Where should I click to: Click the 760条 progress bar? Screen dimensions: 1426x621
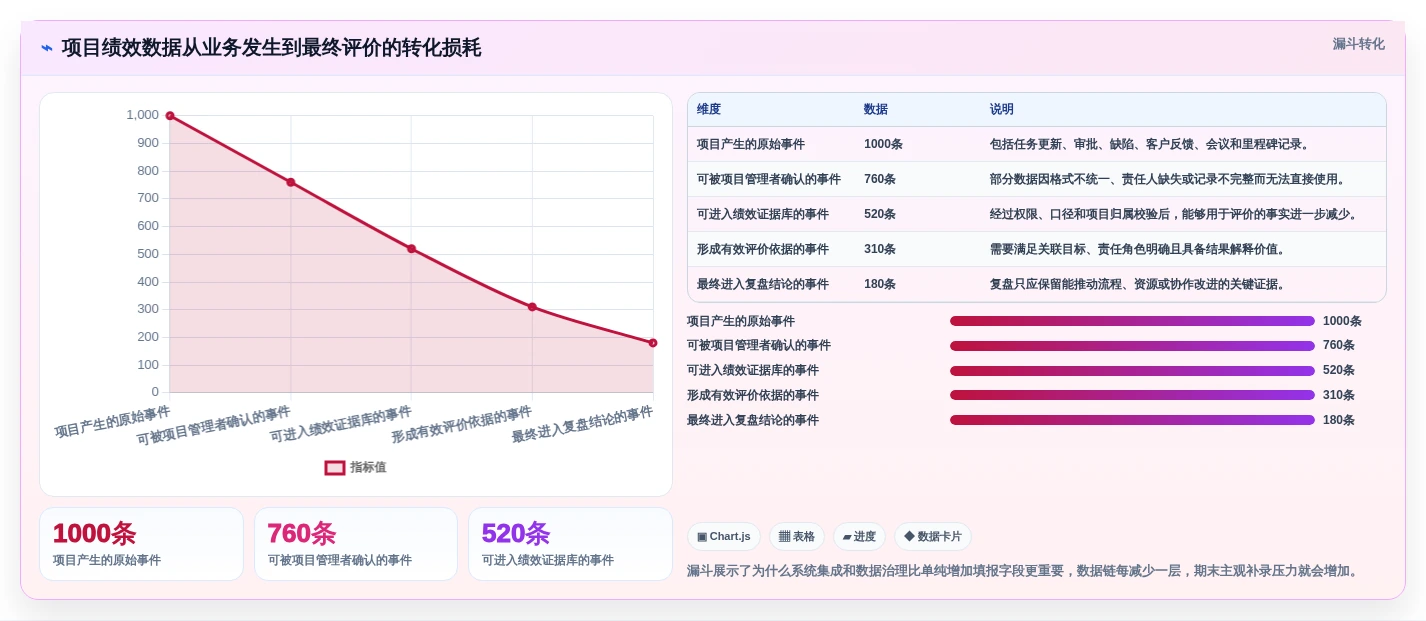(1132, 346)
